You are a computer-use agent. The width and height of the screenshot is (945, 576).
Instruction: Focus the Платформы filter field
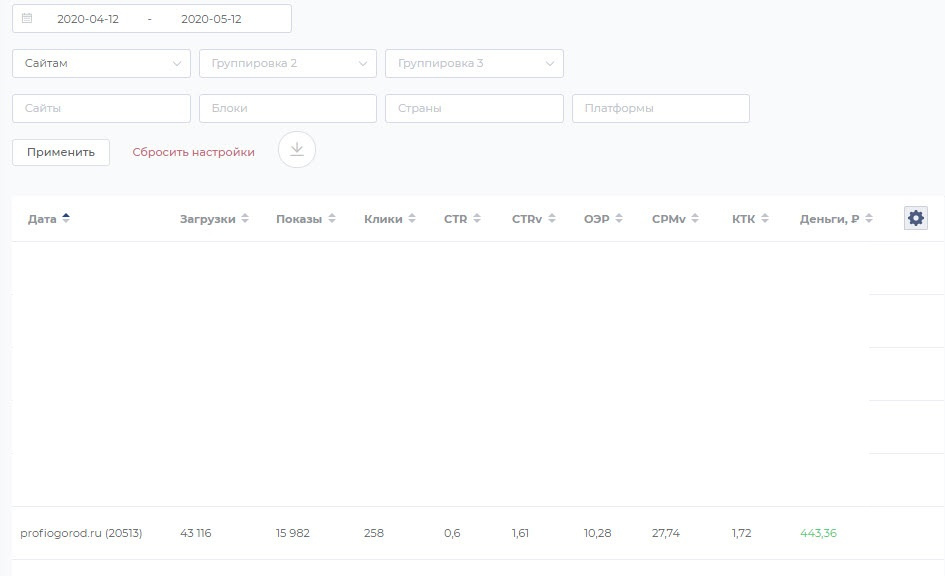pyautogui.click(x=661, y=108)
